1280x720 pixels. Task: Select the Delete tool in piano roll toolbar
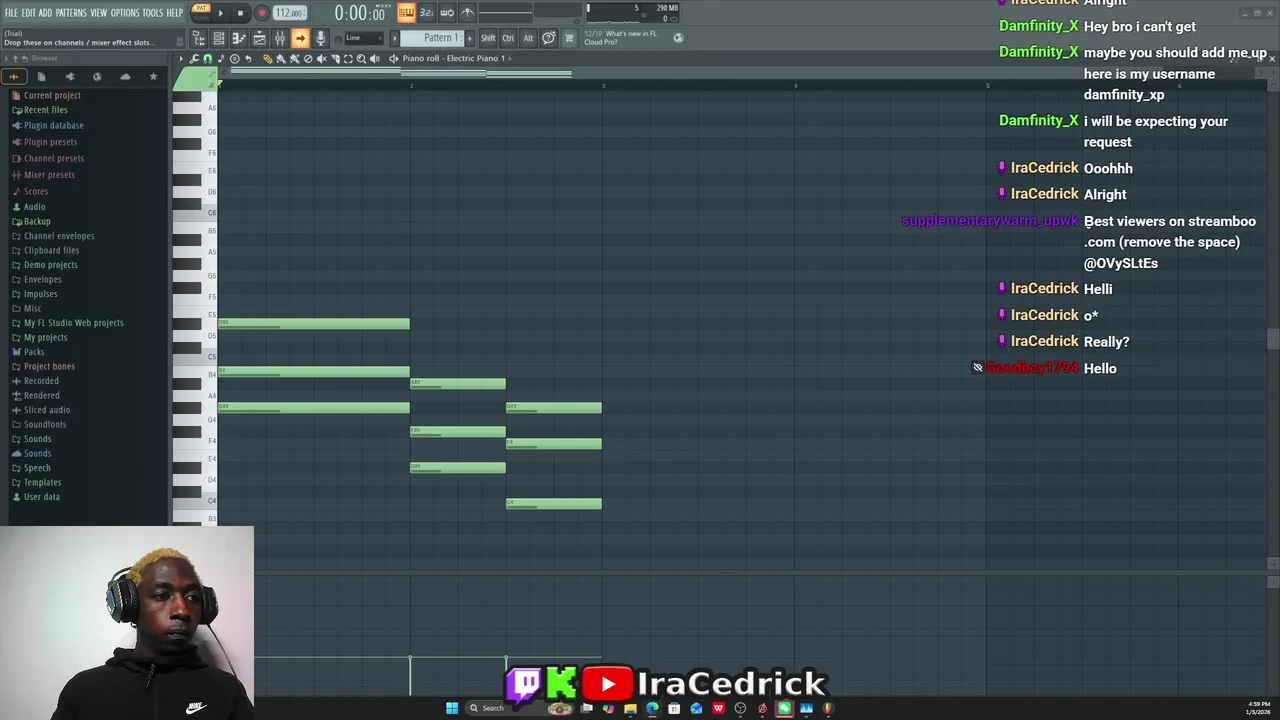point(308,58)
